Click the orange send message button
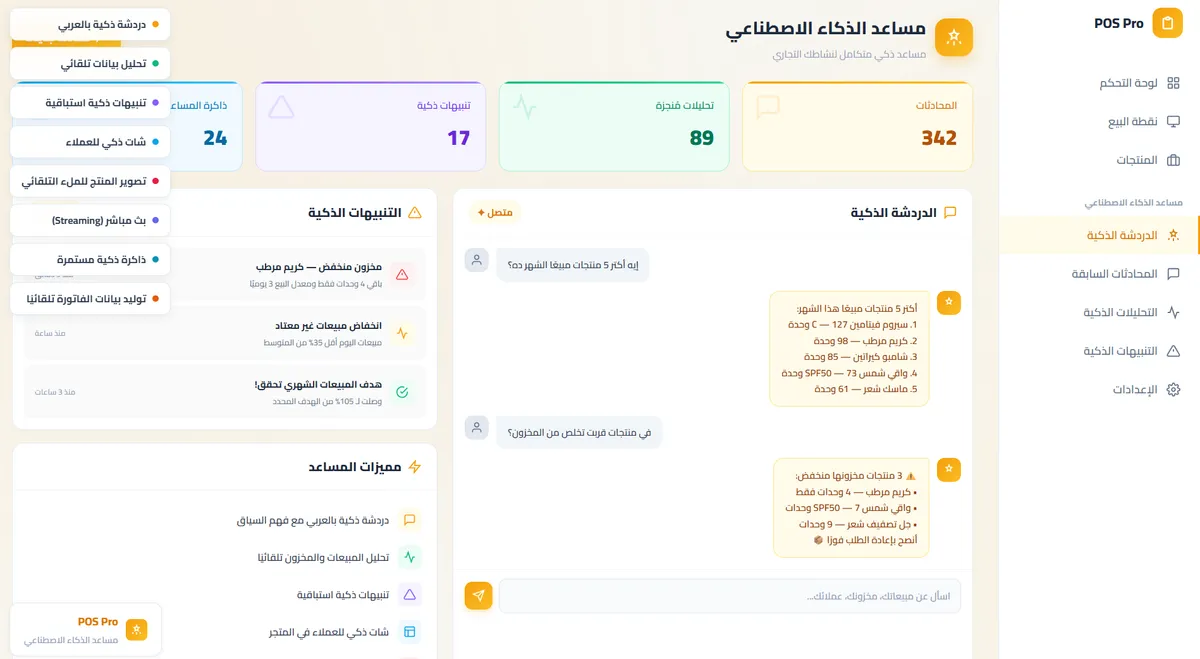 (x=478, y=596)
